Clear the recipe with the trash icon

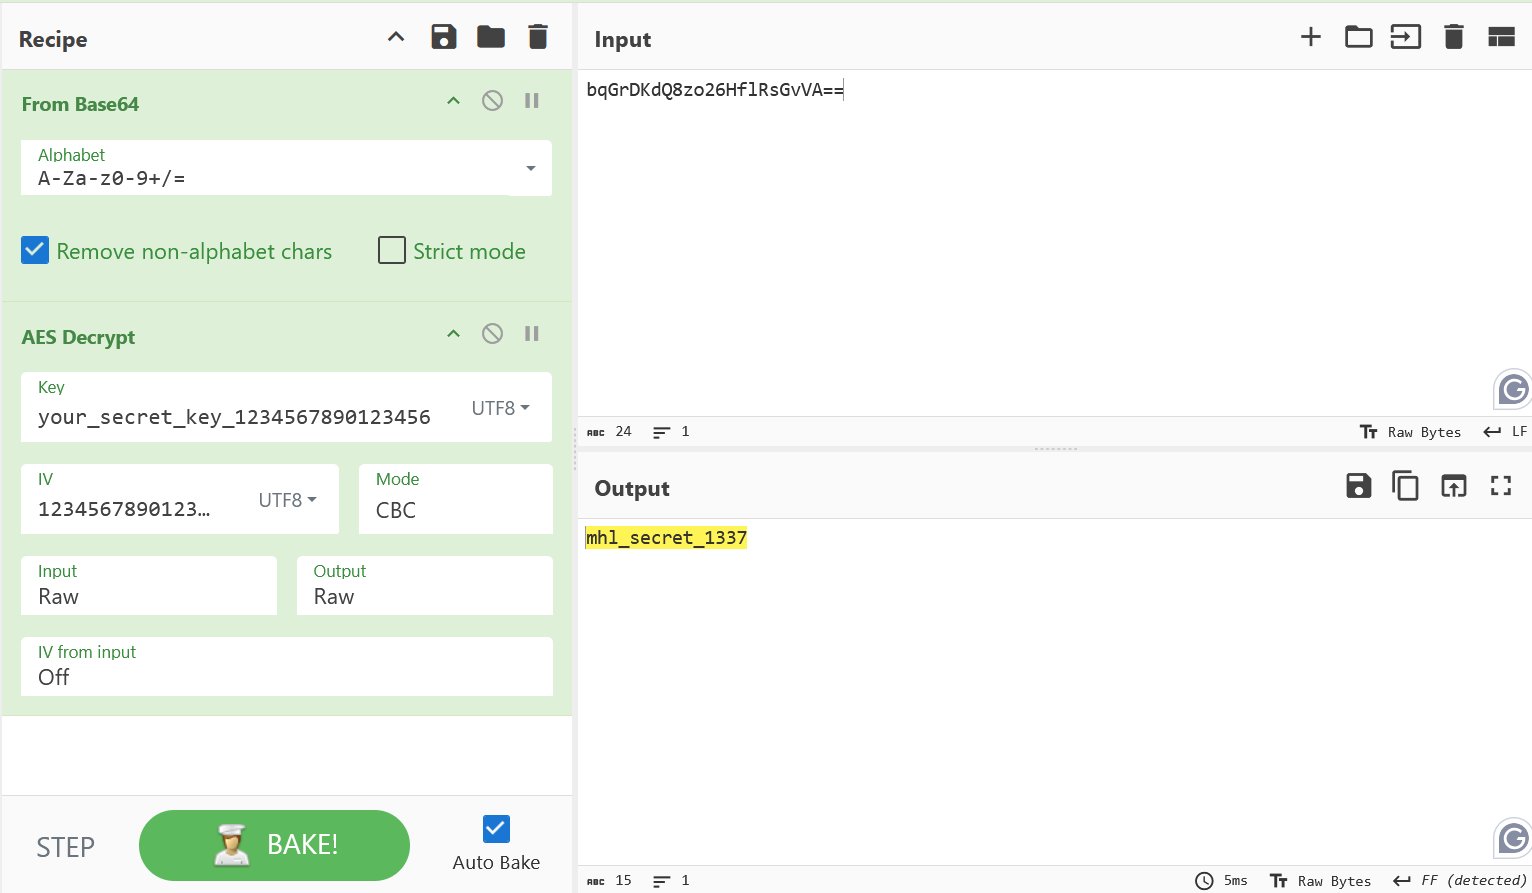pyautogui.click(x=538, y=38)
